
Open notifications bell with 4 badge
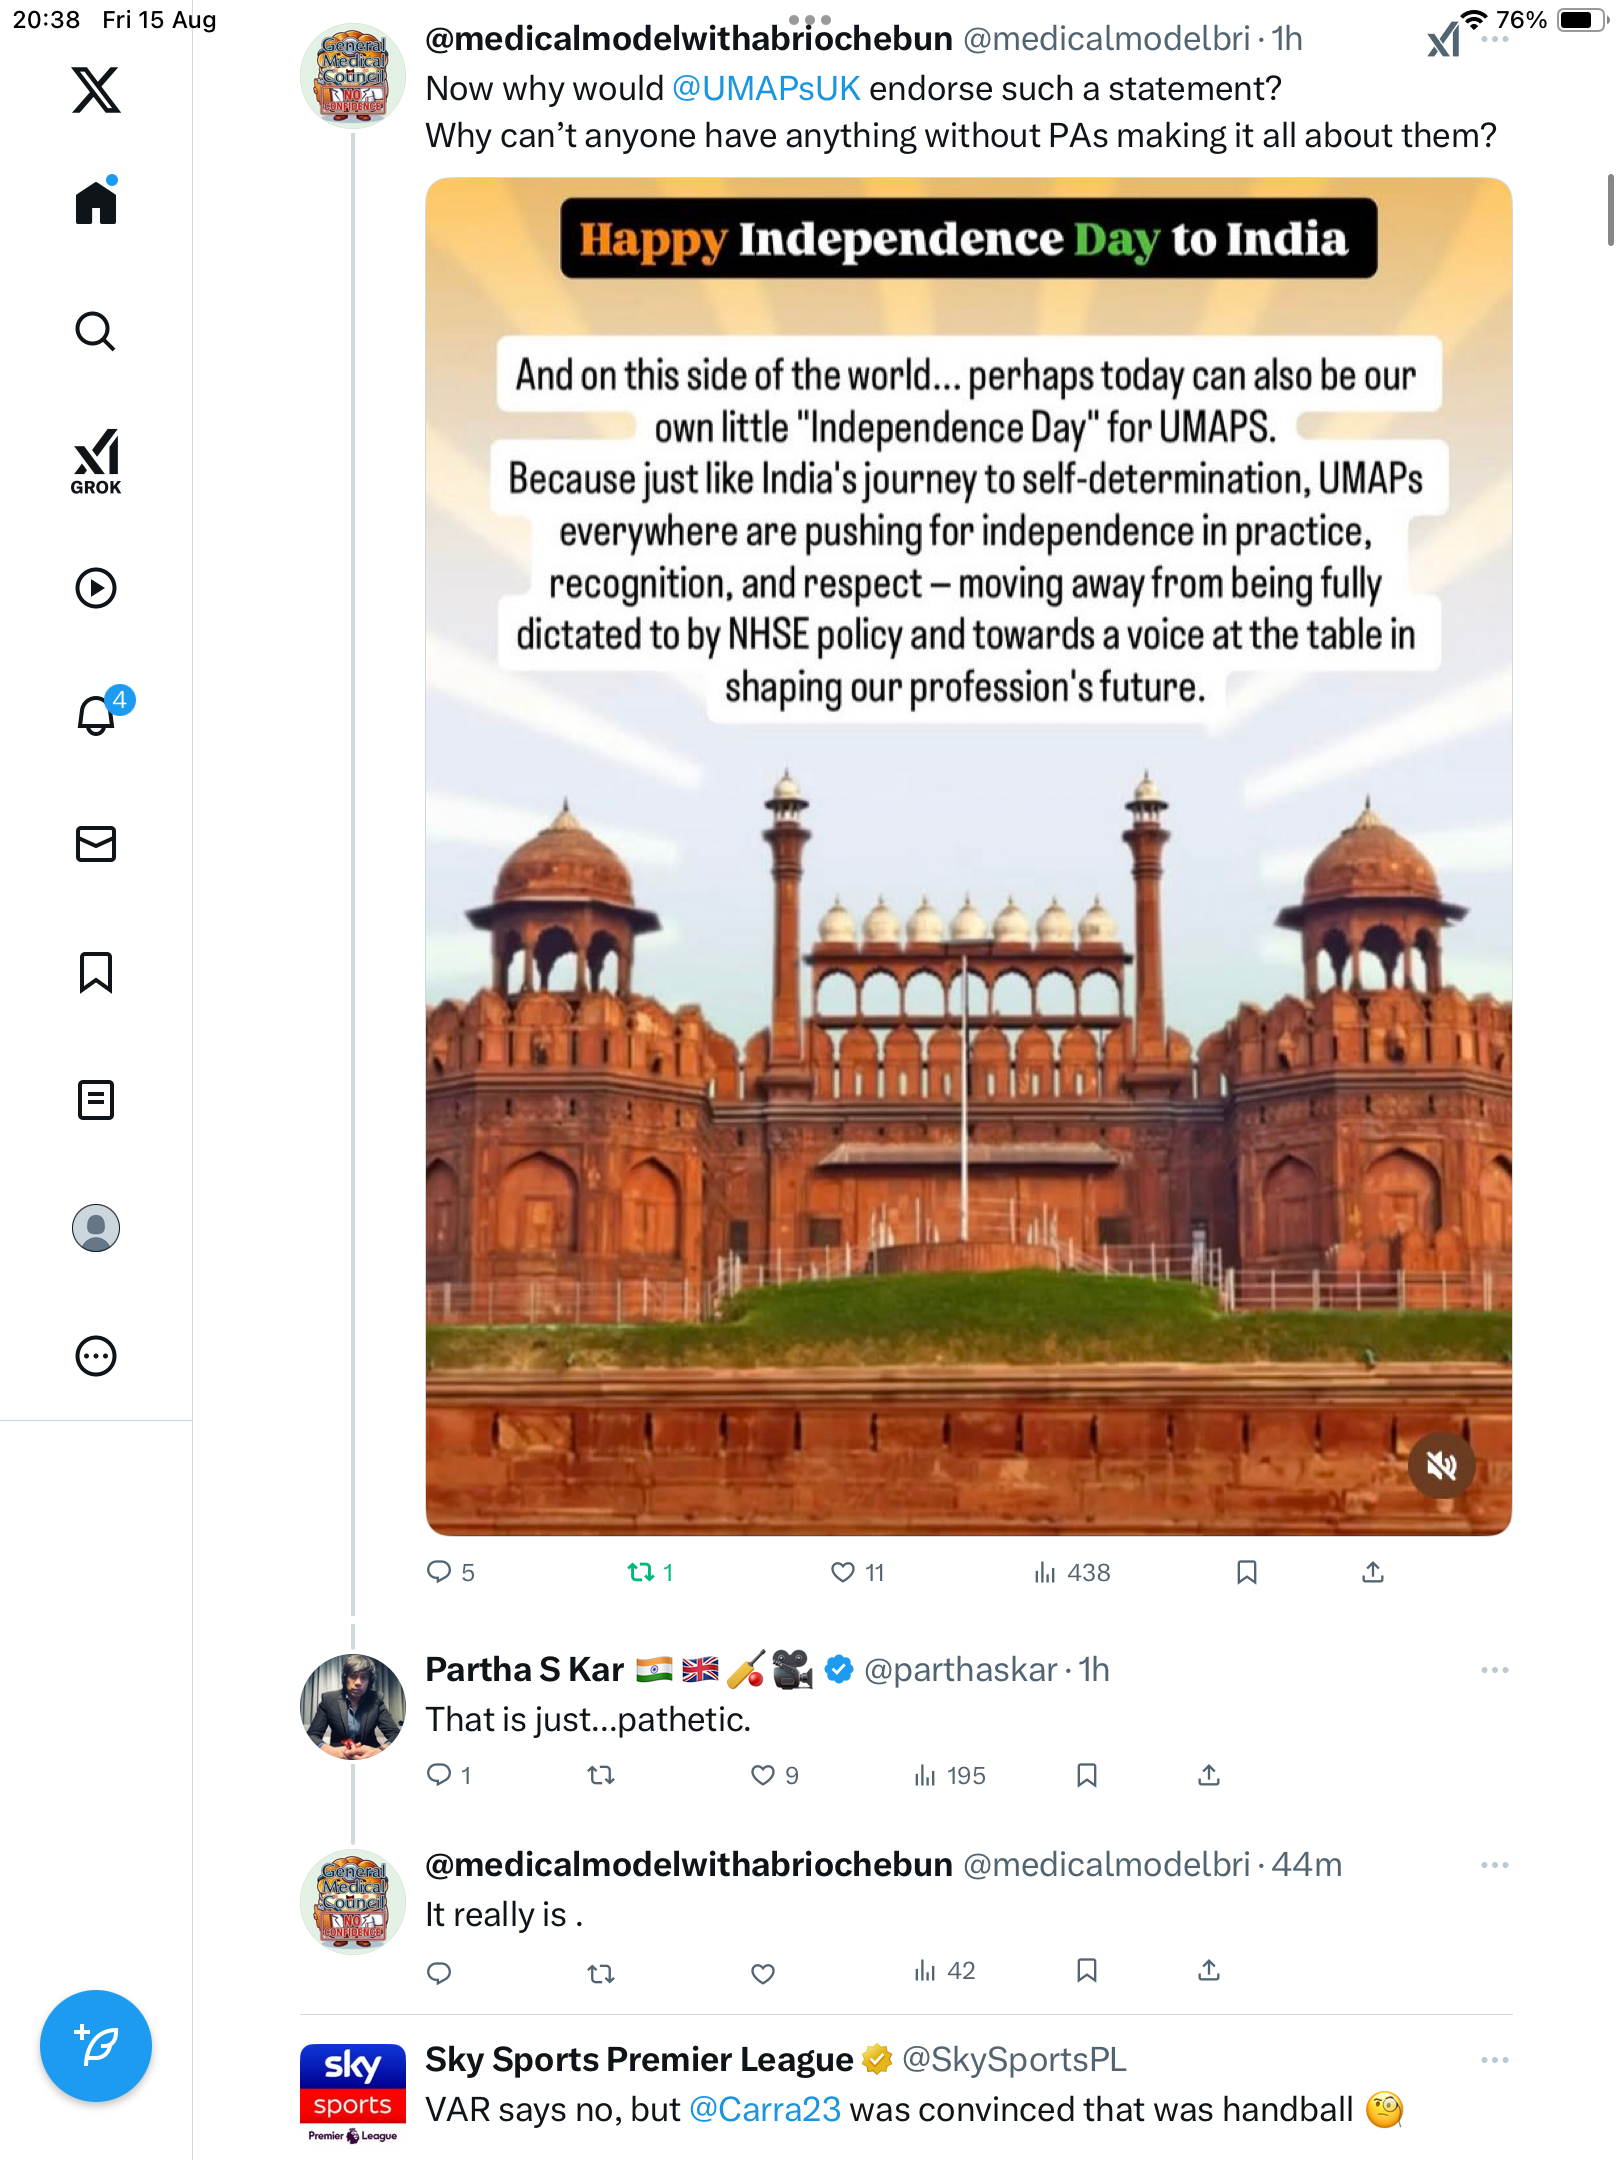point(98,714)
